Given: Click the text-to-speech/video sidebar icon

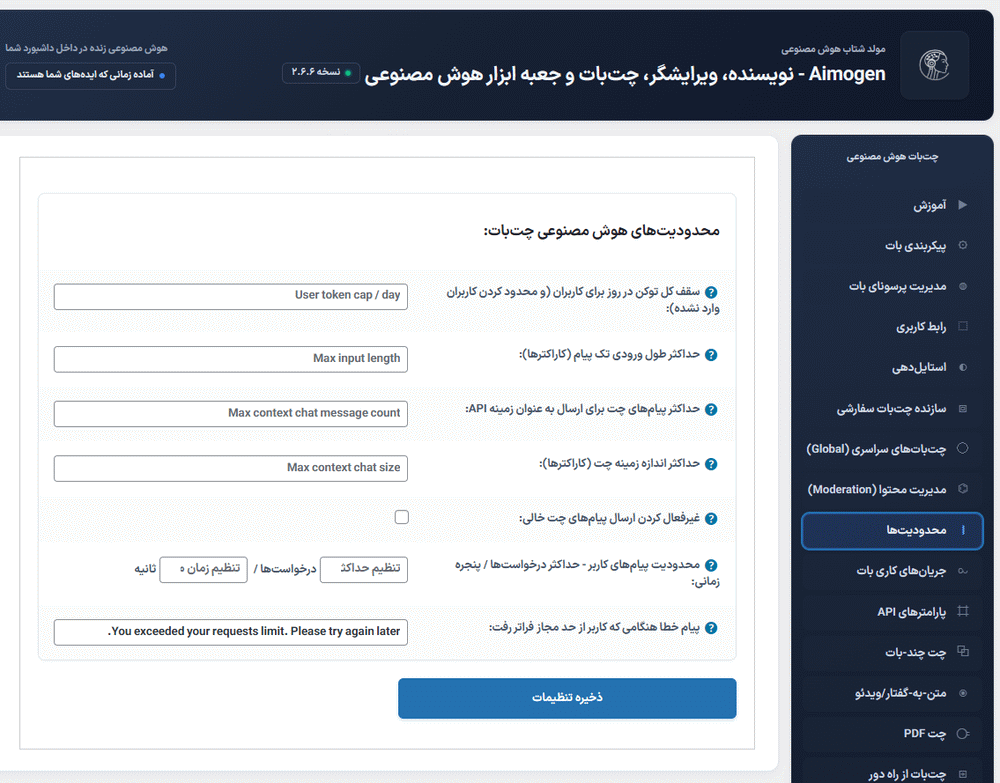Looking at the screenshot, I should point(962,693).
